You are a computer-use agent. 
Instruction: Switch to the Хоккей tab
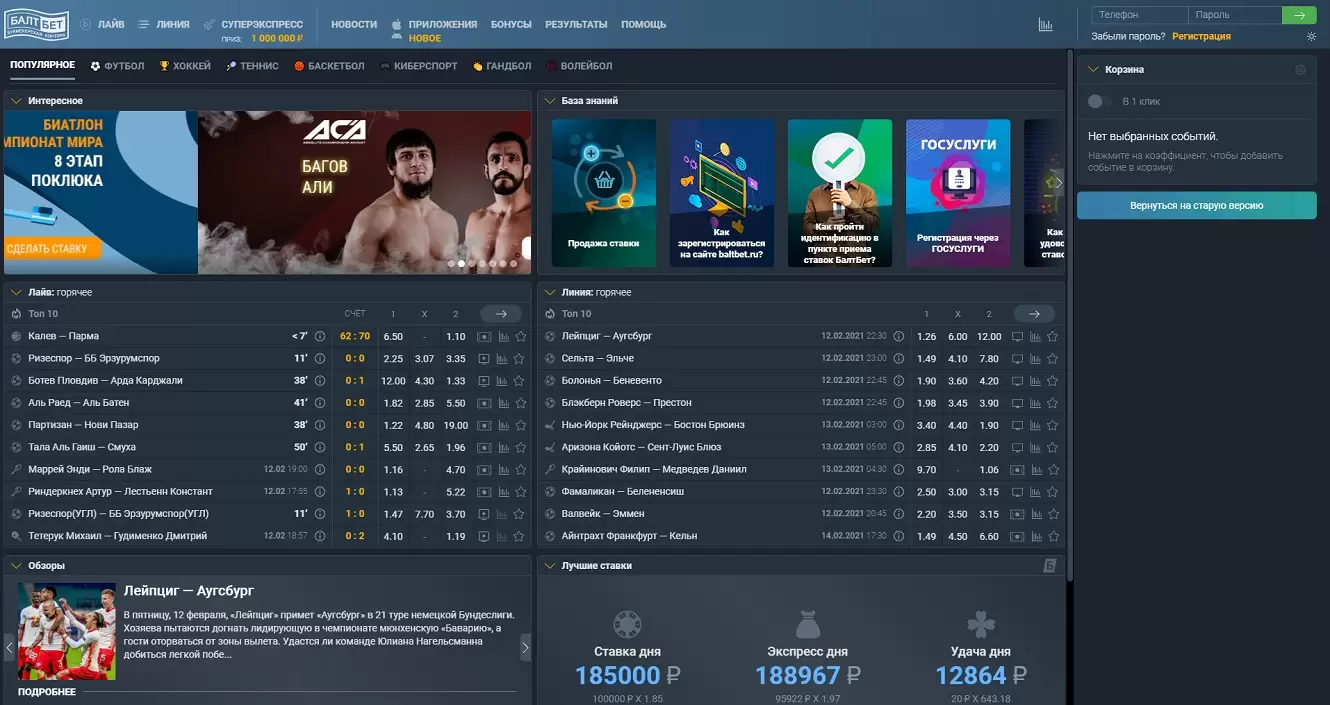(x=185, y=66)
